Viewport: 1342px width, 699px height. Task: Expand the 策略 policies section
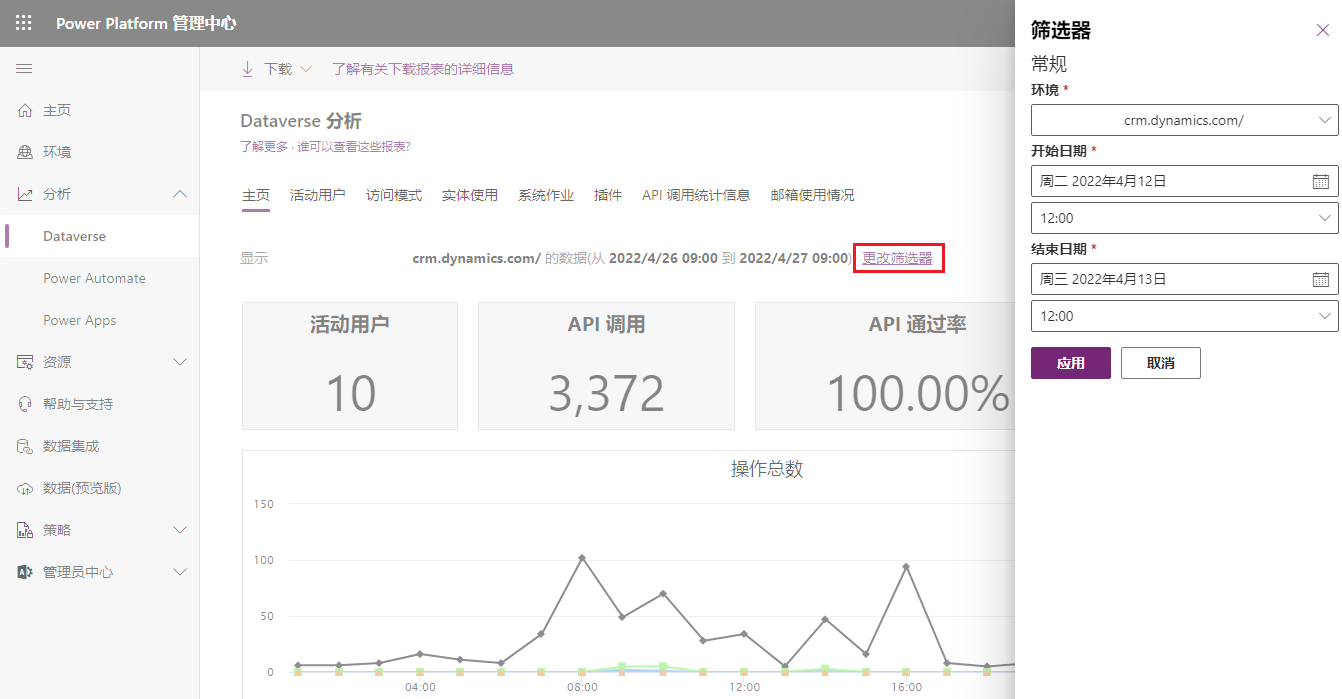(179, 530)
